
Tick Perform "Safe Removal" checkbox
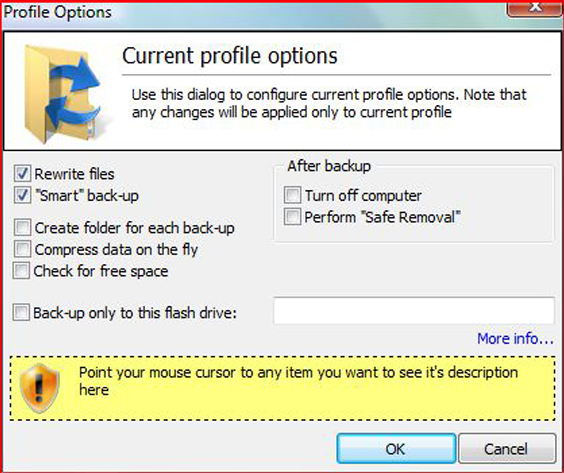click(x=292, y=217)
